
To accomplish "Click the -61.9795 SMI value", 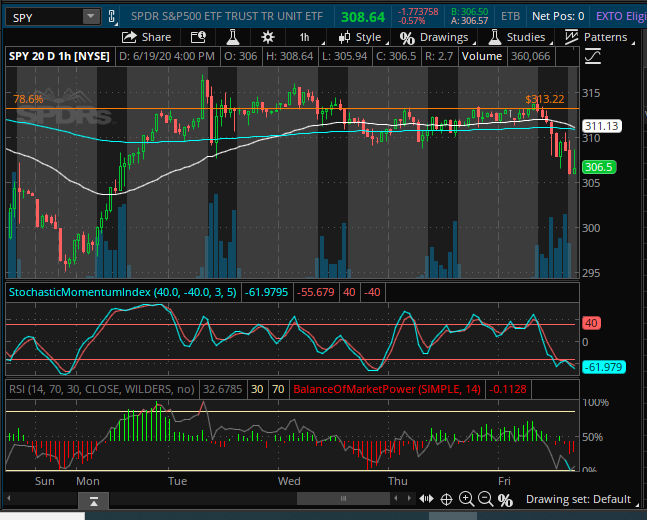I will pyautogui.click(x=266, y=292).
